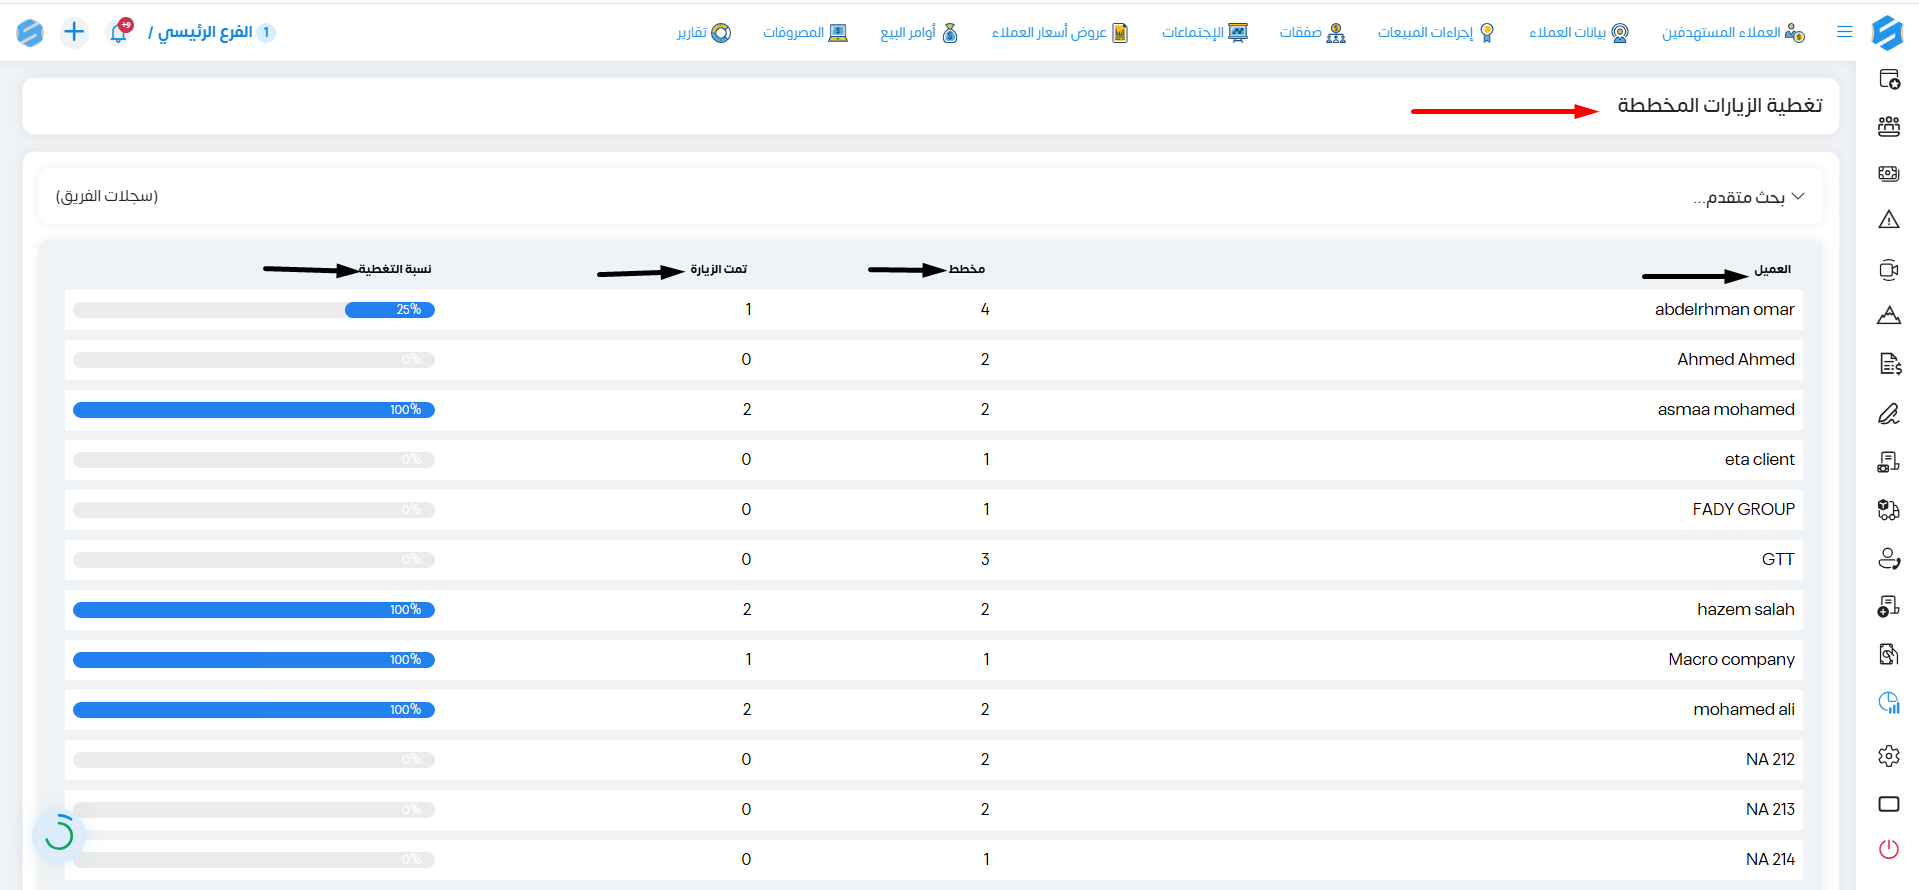This screenshot has height=890, width=1919.
Task: Select client NA 214
Action: click(x=1770, y=860)
